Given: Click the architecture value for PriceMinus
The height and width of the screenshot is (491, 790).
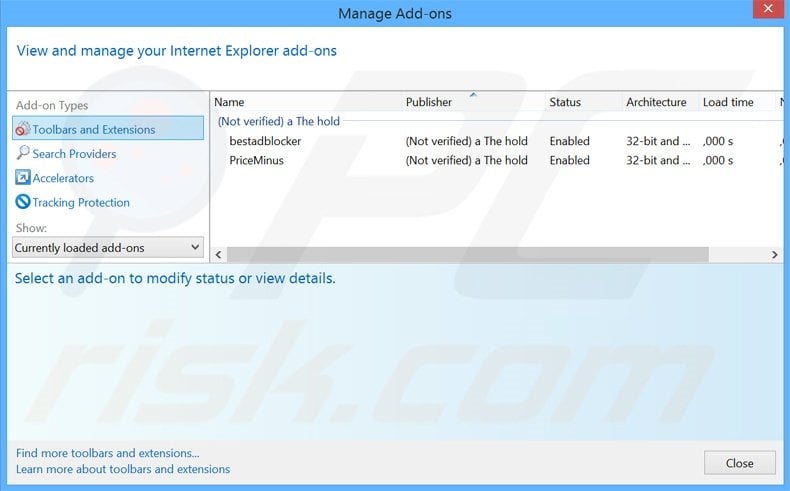Looking at the screenshot, I should (658, 160).
